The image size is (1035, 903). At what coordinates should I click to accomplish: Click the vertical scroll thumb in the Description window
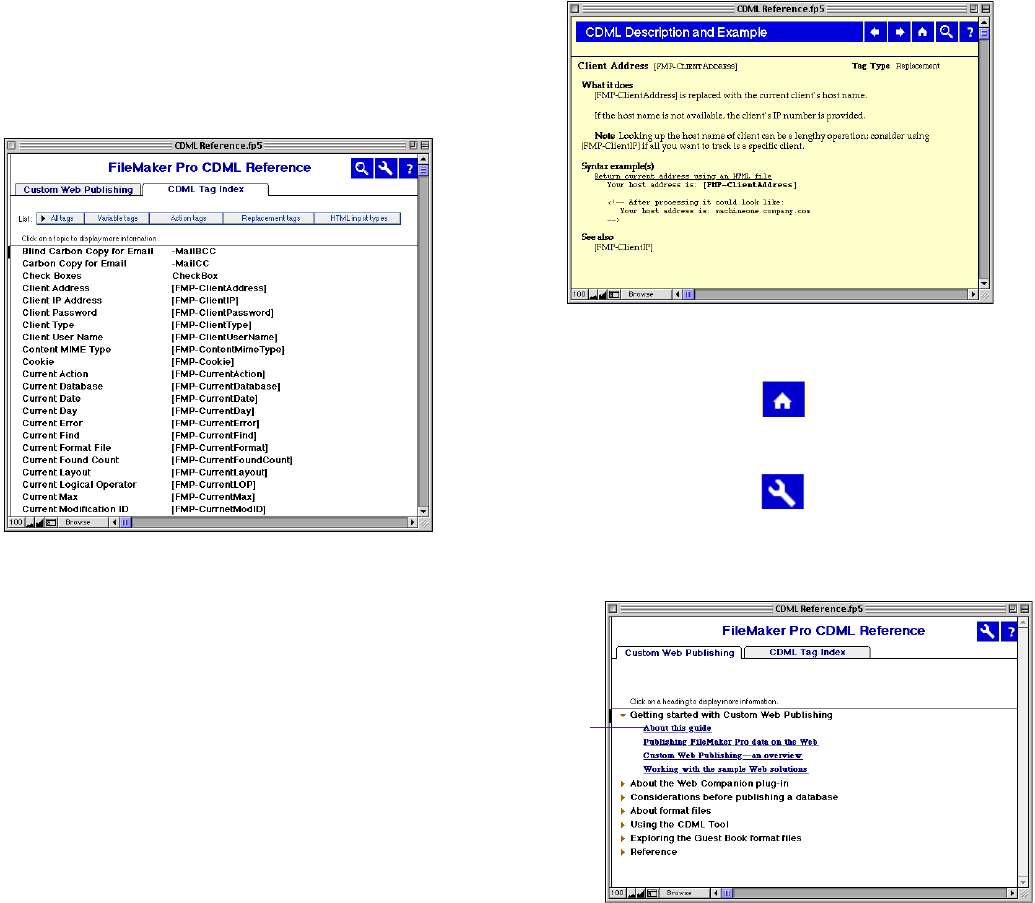pos(984,34)
